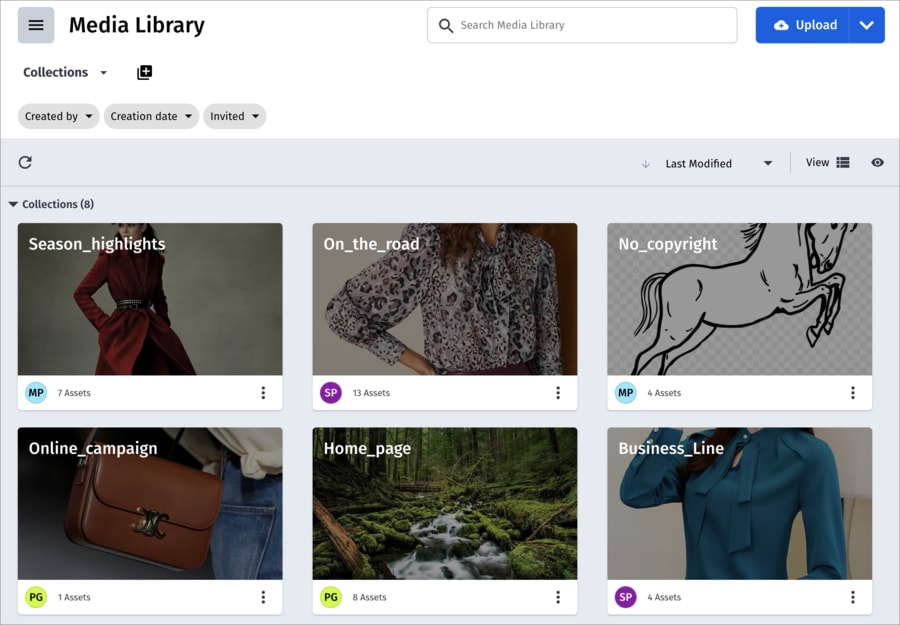Click the add new collection icon

tap(145, 72)
